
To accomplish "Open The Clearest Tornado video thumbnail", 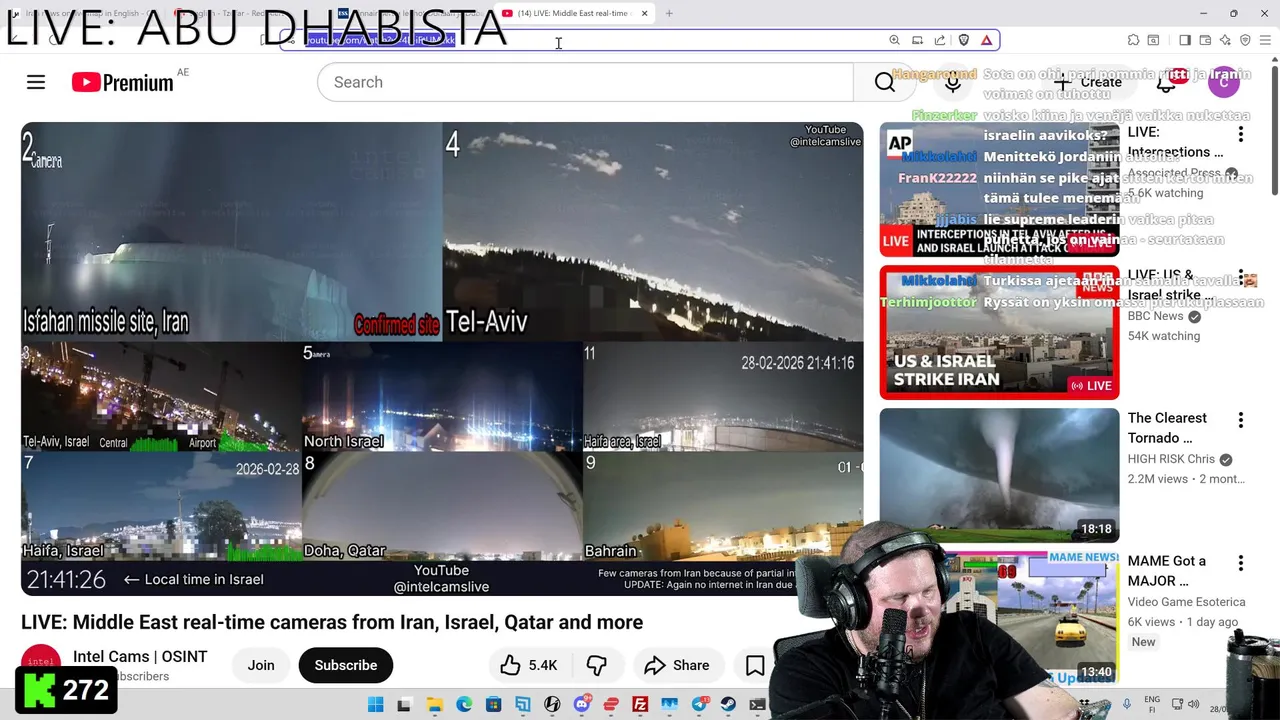I will (x=999, y=475).
